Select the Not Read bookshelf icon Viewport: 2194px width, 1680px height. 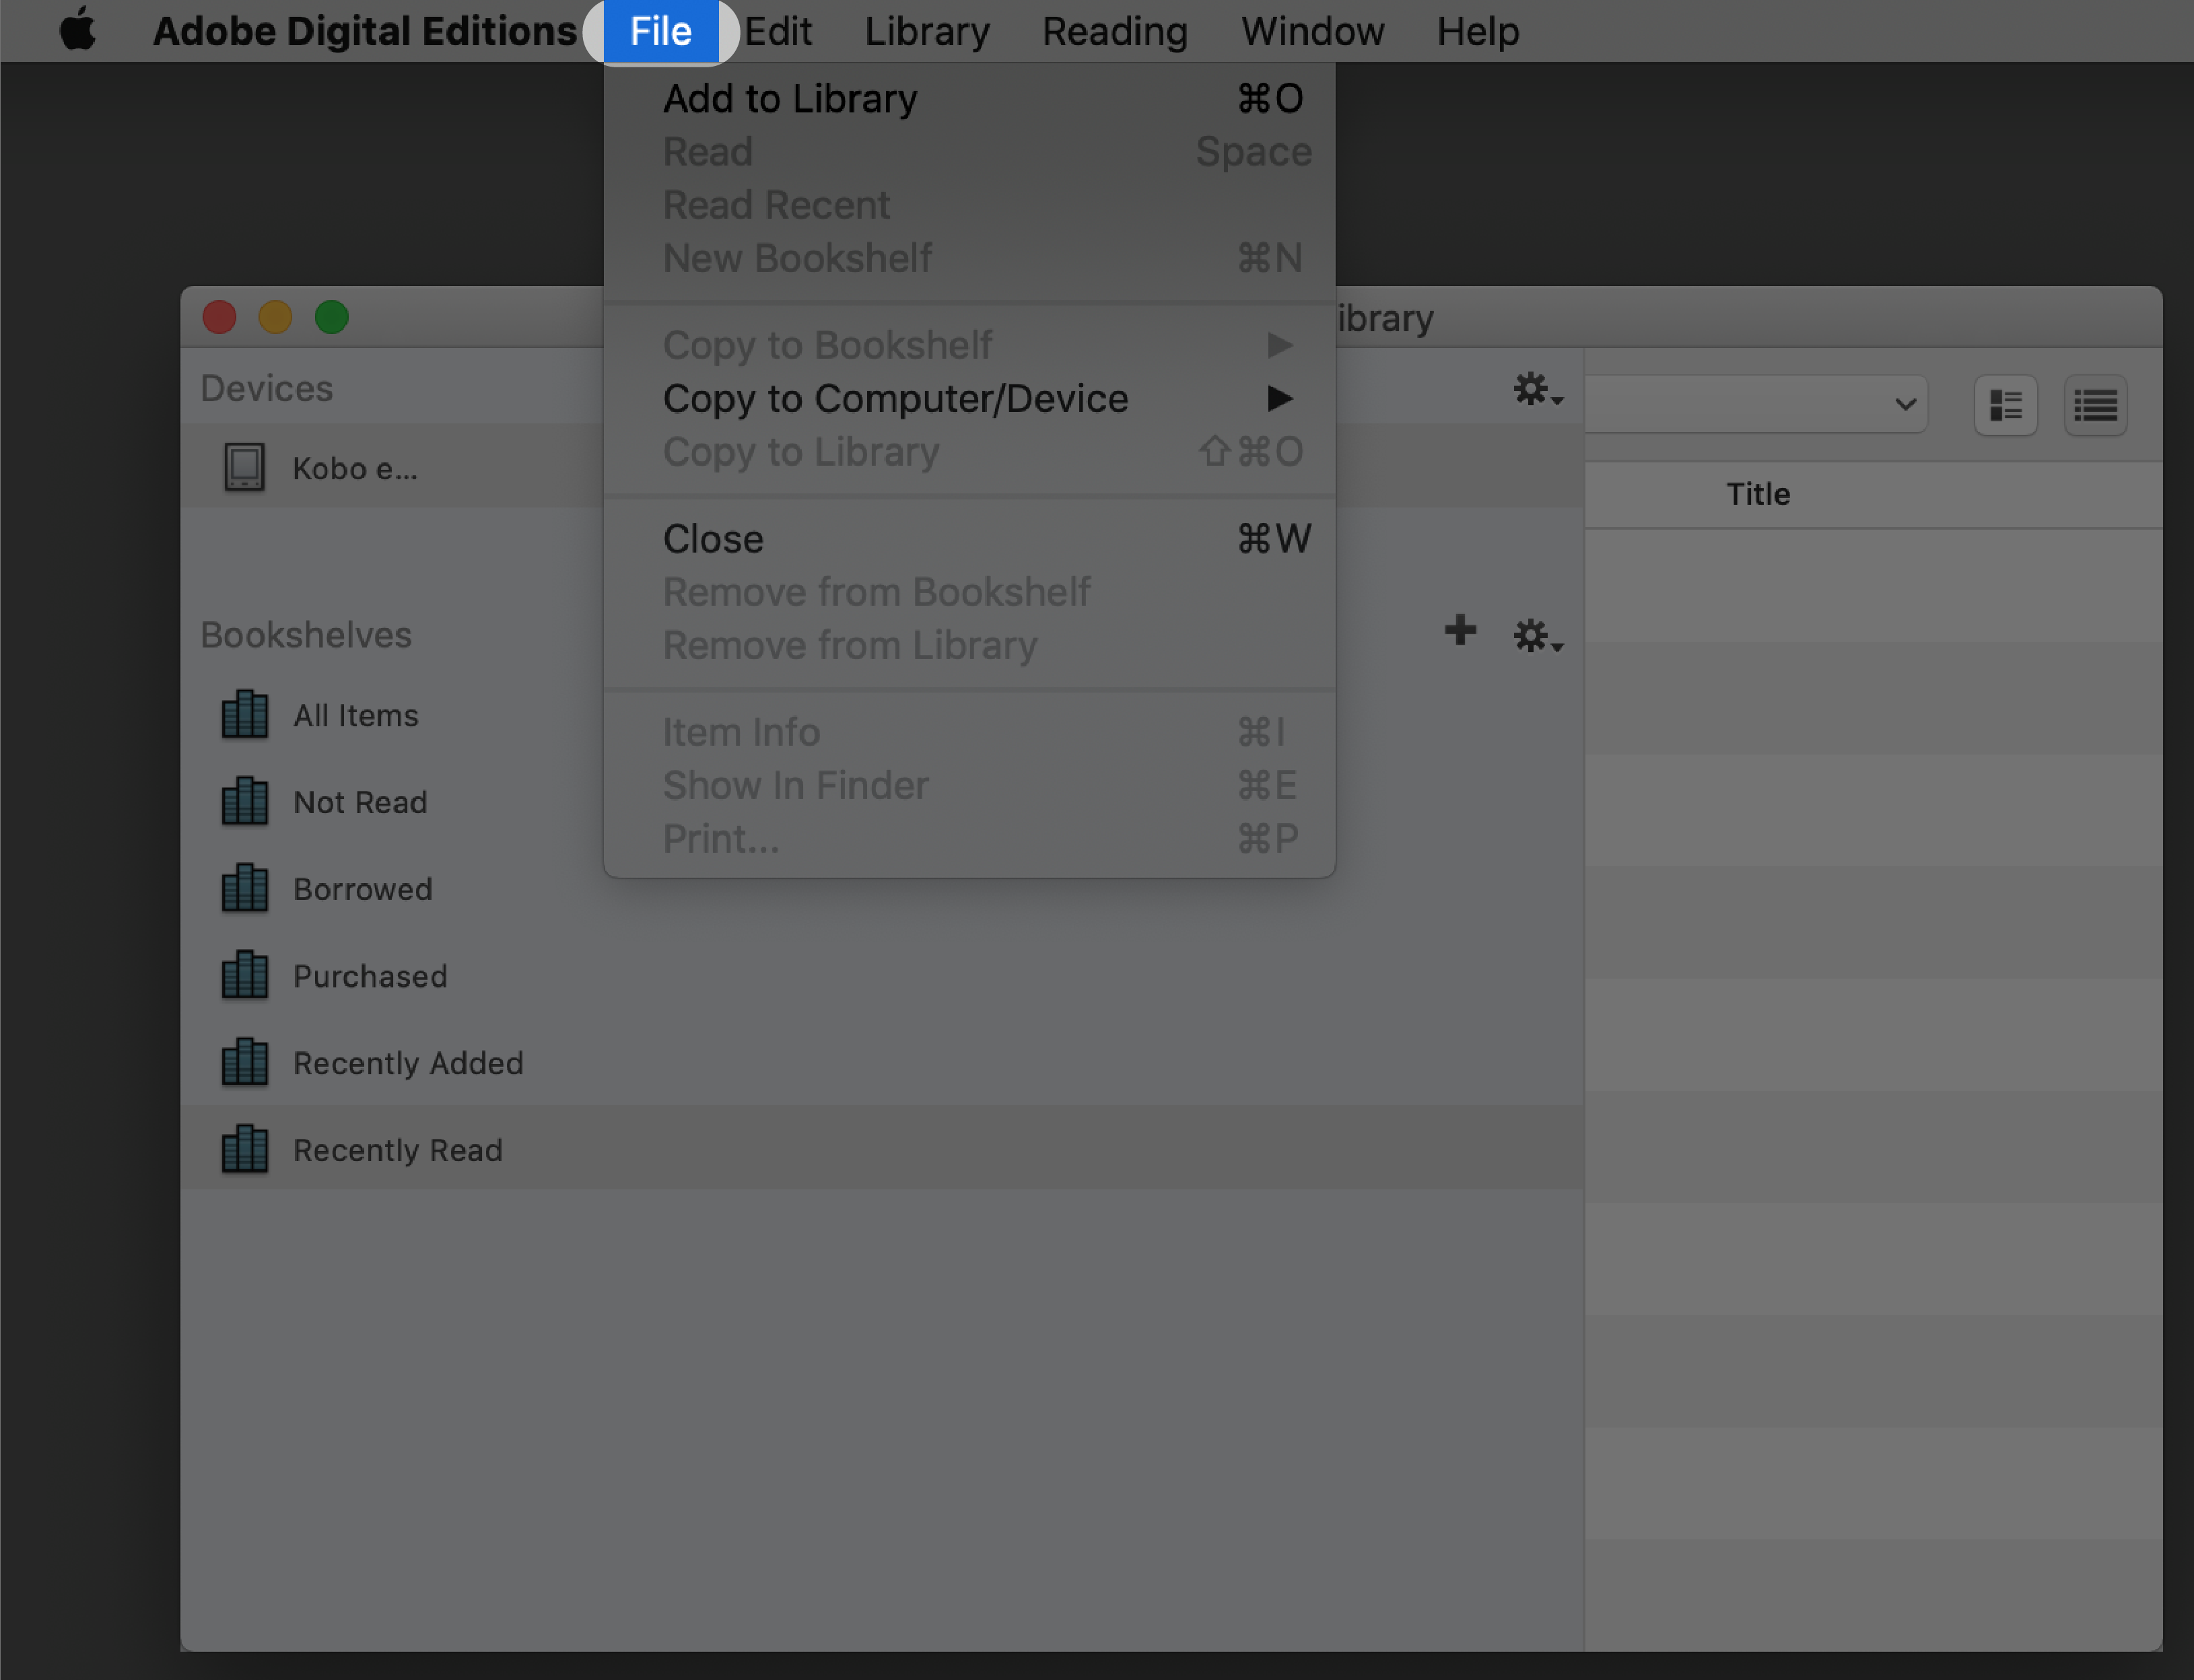pos(244,801)
